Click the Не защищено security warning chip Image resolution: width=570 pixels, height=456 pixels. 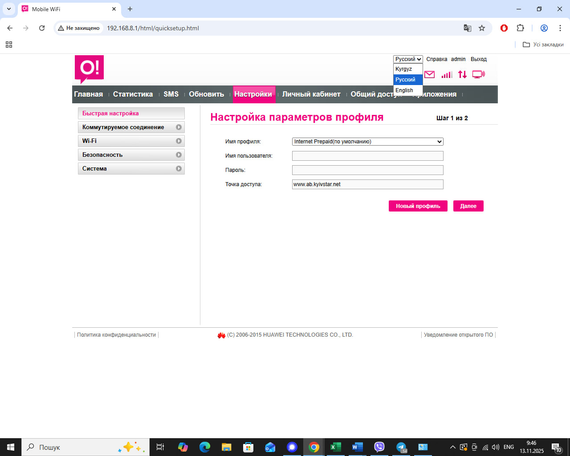[x=79, y=28]
